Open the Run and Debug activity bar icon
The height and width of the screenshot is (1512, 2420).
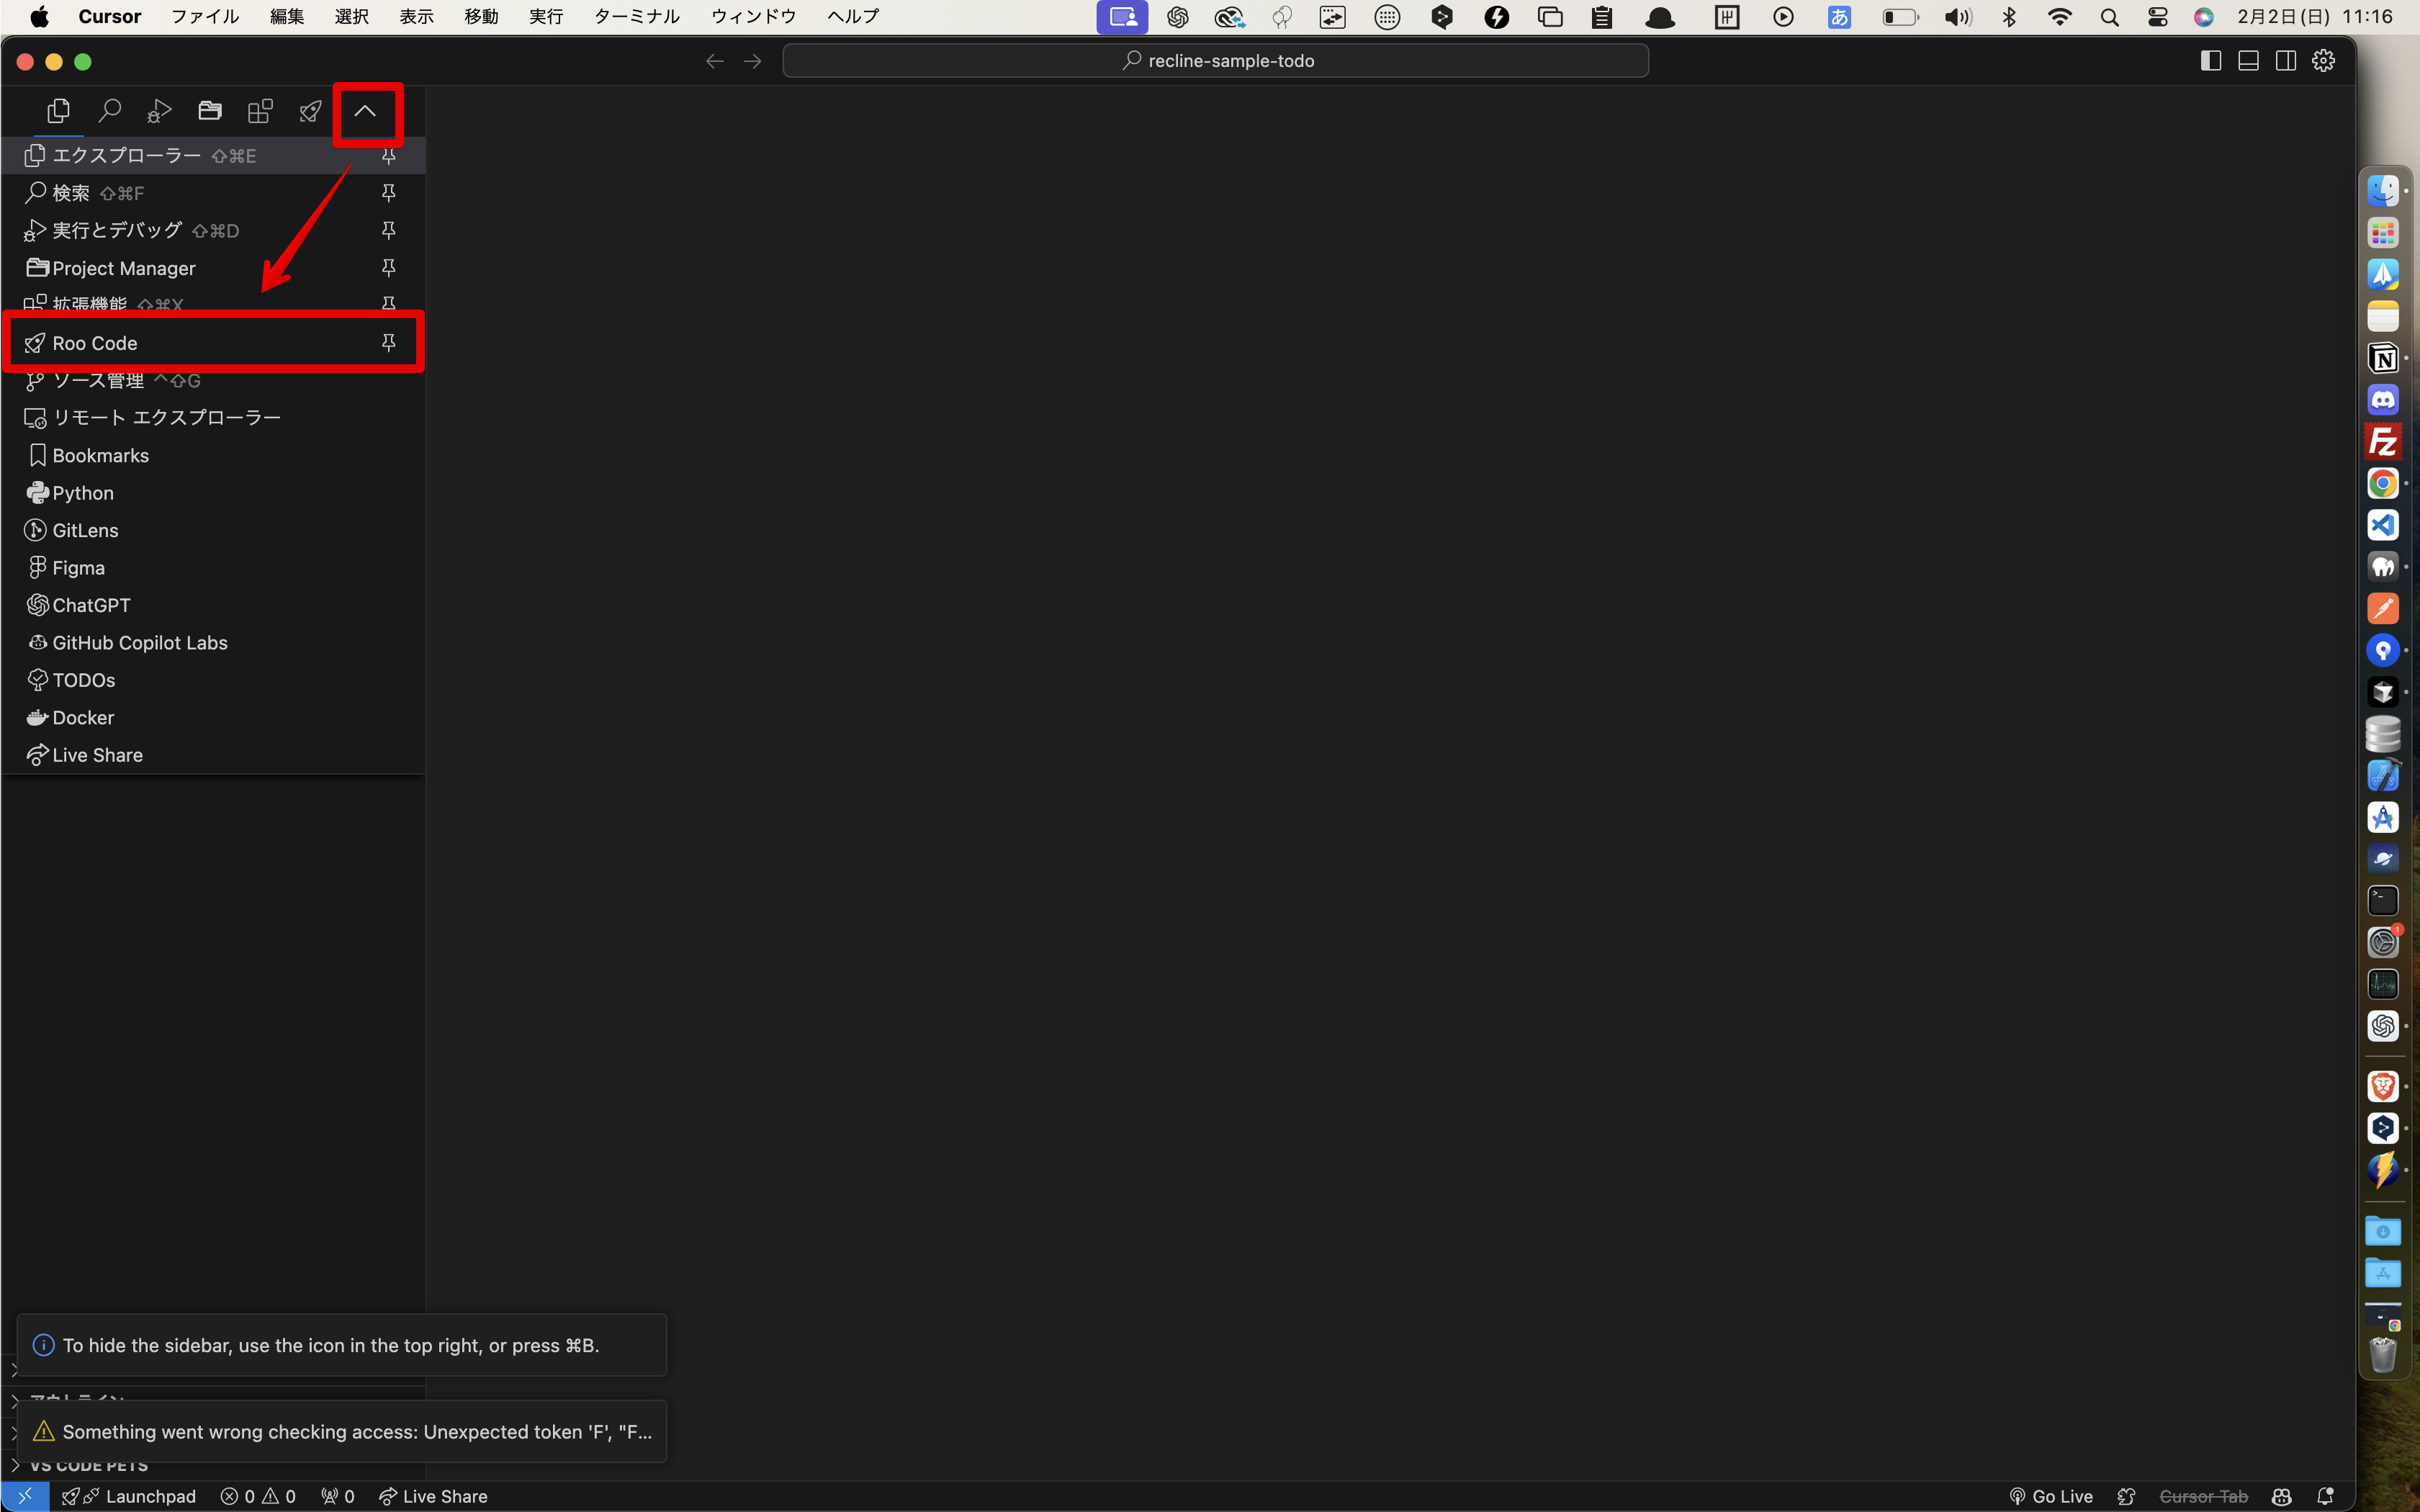[159, 111]
